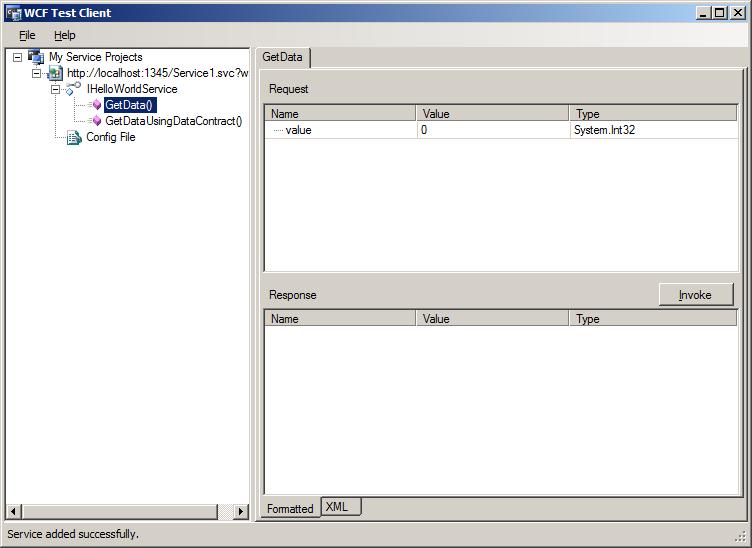Screen dimensions: 752x548
Task: Click the Response Name column header
Action: point(340,319)
